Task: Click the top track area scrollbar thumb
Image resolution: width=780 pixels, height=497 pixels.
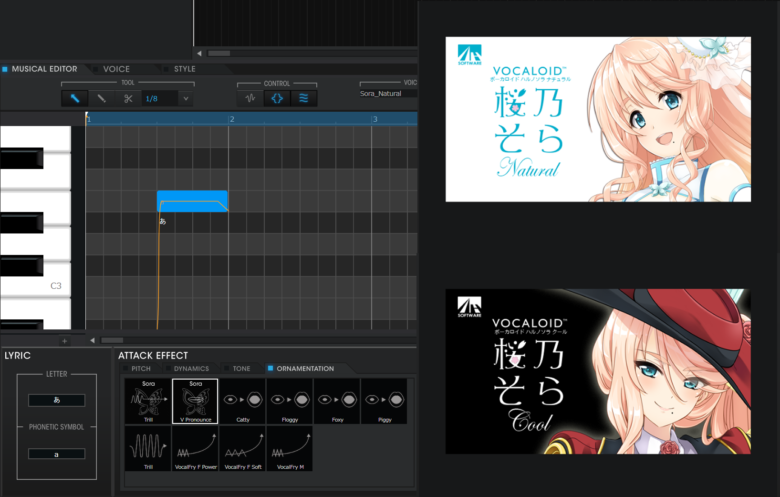Action: coord(219,53)
